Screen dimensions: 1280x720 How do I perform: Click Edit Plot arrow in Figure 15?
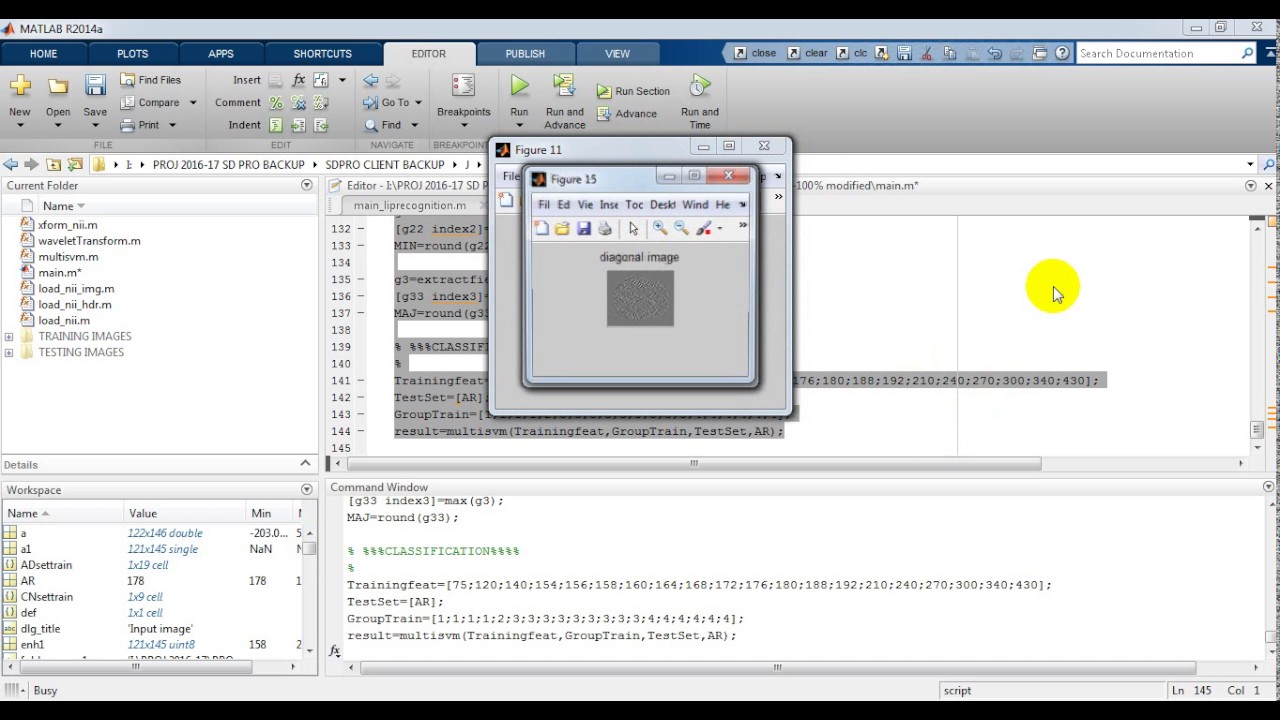(x=633, y=229)
